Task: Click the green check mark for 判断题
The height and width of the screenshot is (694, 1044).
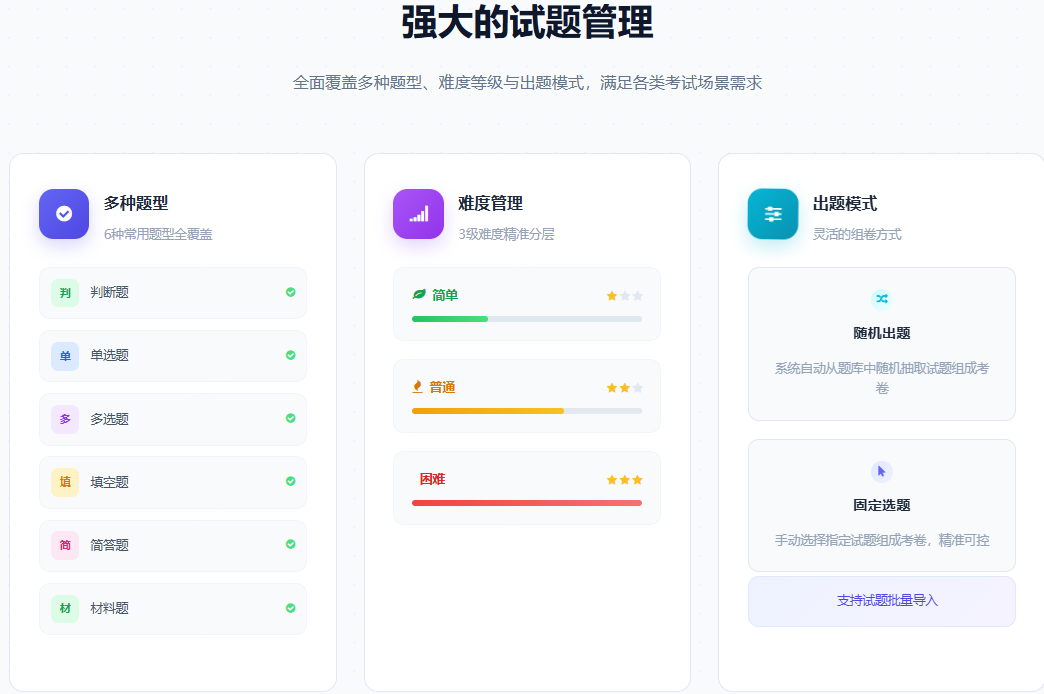Action: 290,292
